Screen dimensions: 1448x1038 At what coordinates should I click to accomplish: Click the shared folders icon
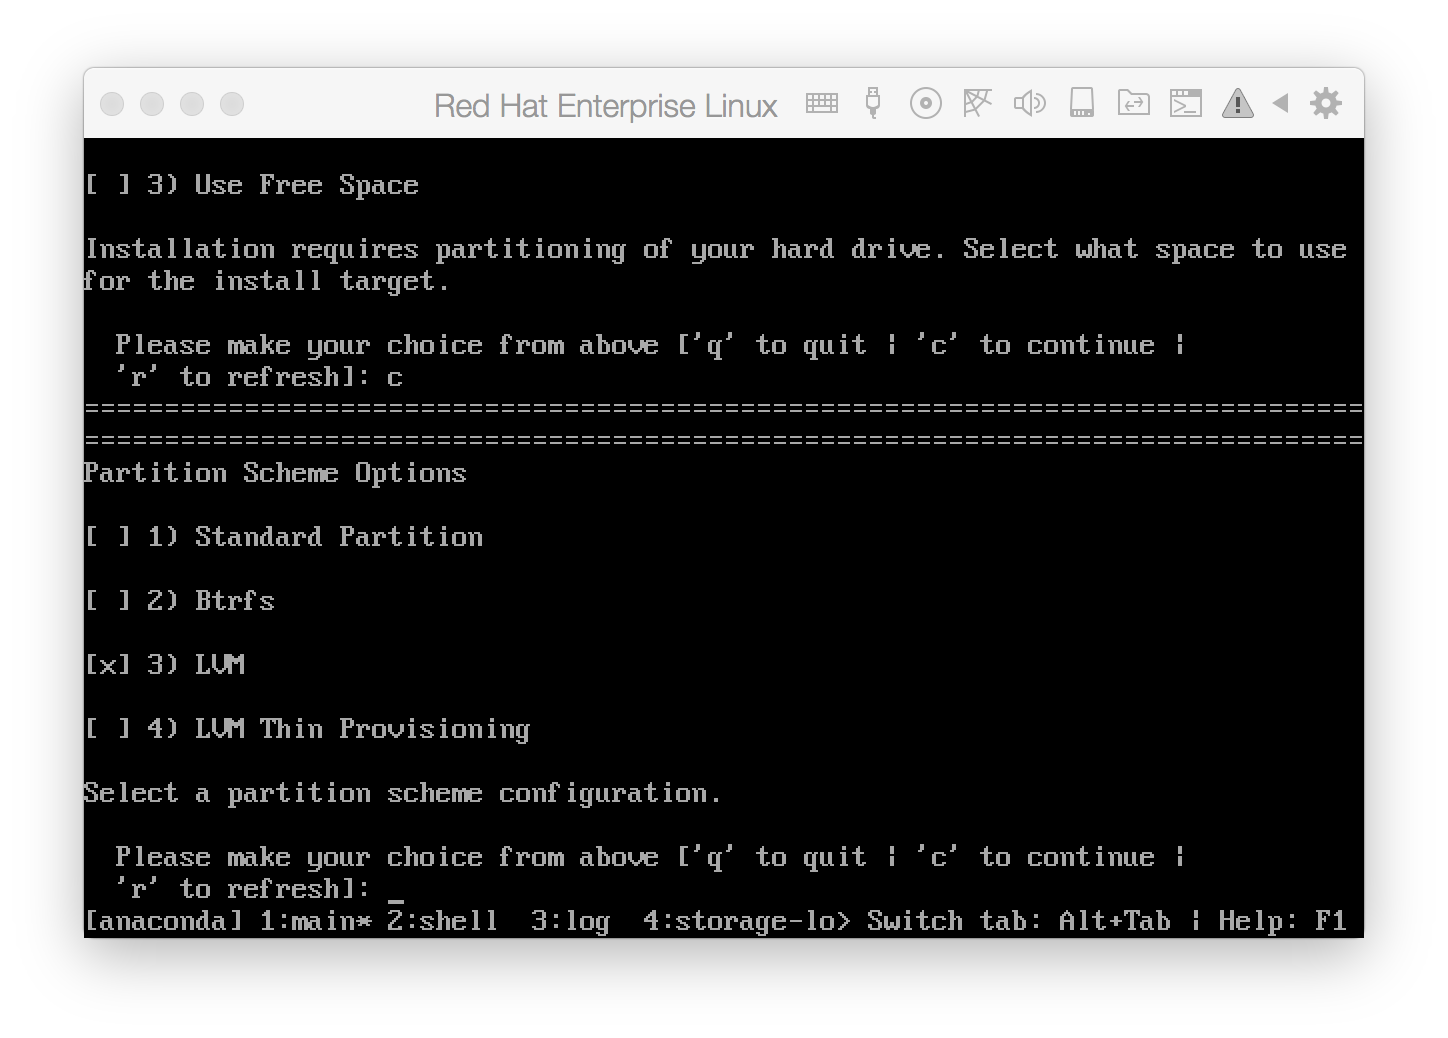(1133, 103)
